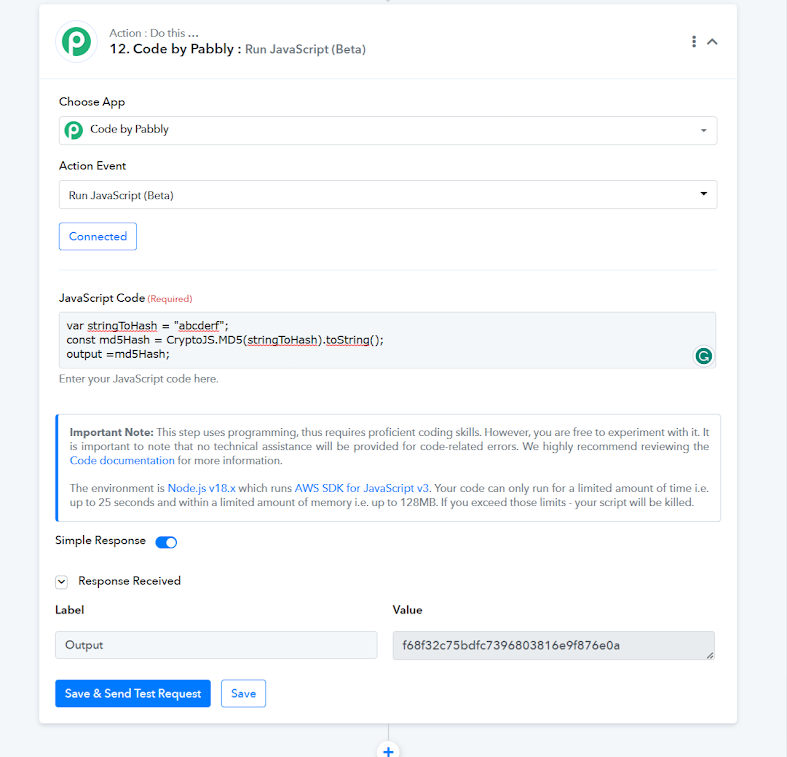Collapse step 12 with the up chevron

click(712, 42)
